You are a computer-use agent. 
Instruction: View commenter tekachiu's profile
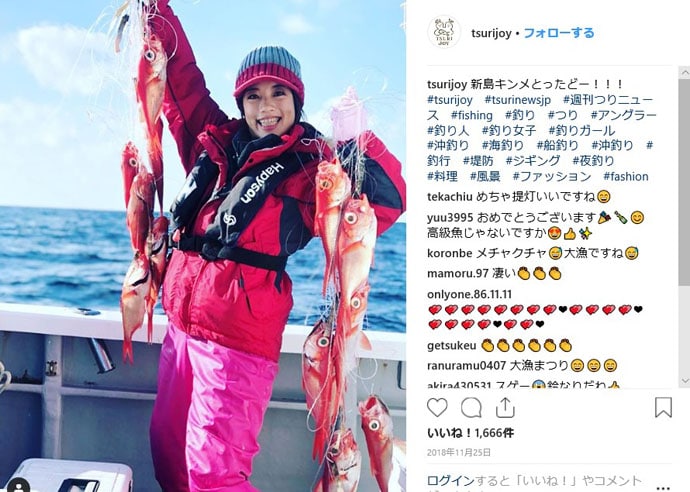click(450, 196)
